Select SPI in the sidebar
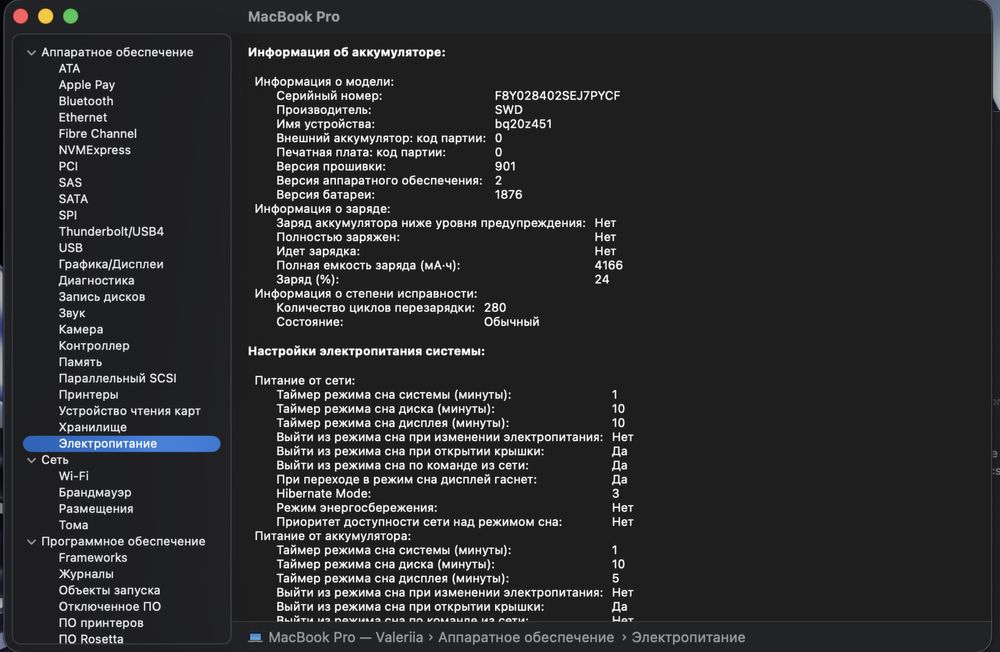The image size is (1000, 652). click(67, 215)
